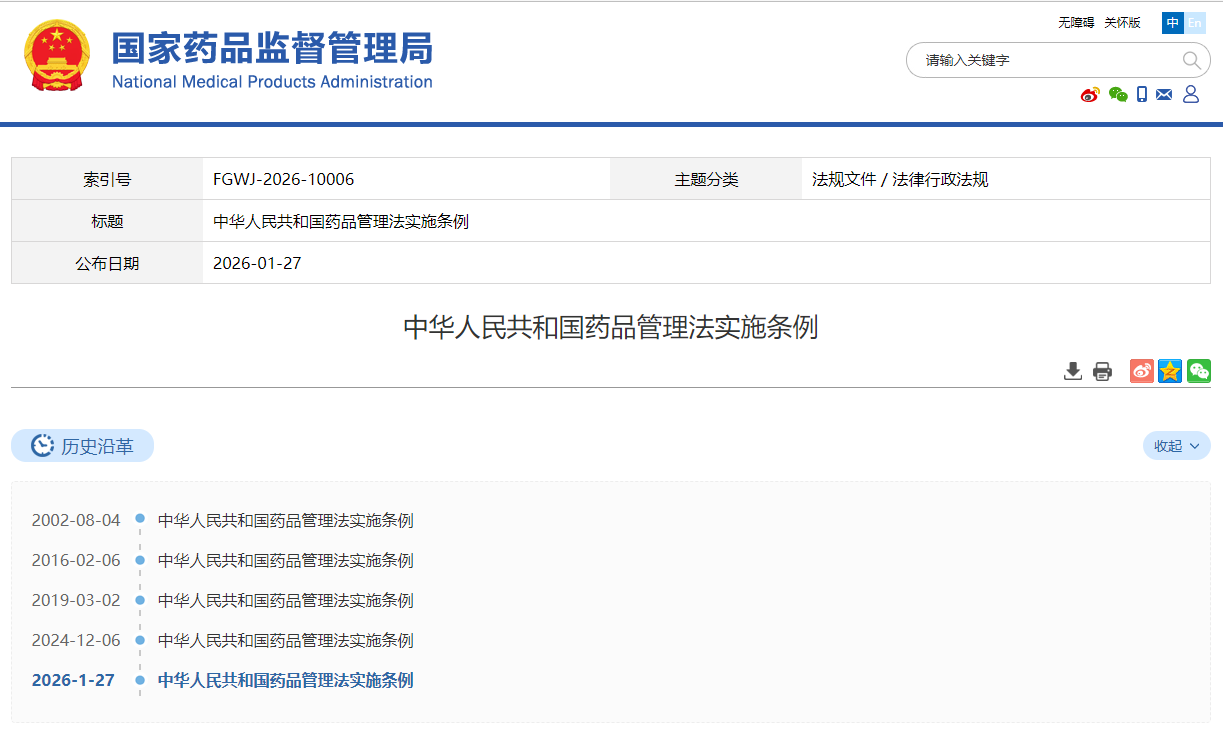Collapse history with 收起 button
Screen dimensions: 1223x730
pos(1176,446)
